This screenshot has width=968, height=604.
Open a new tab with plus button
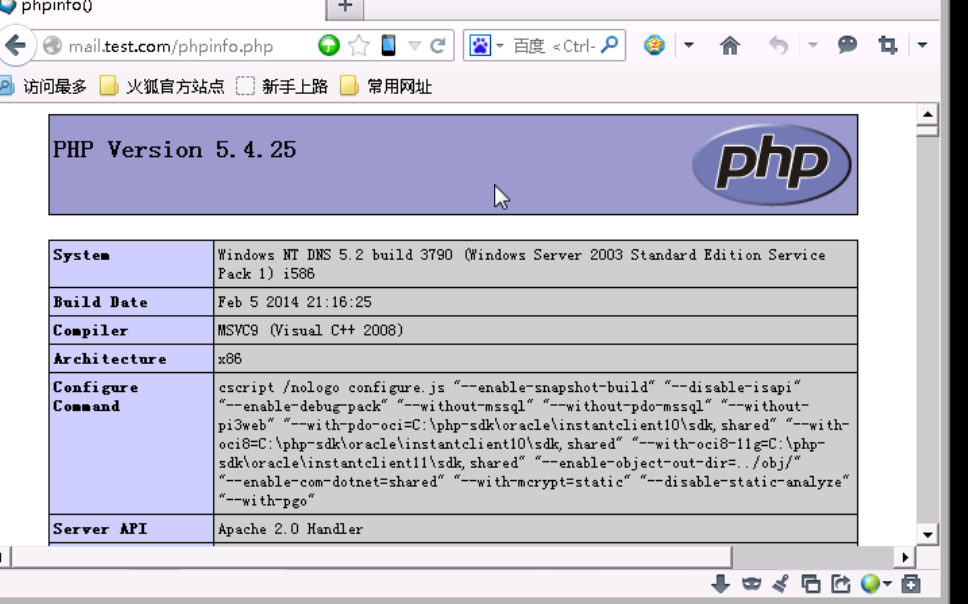(345, 7)
